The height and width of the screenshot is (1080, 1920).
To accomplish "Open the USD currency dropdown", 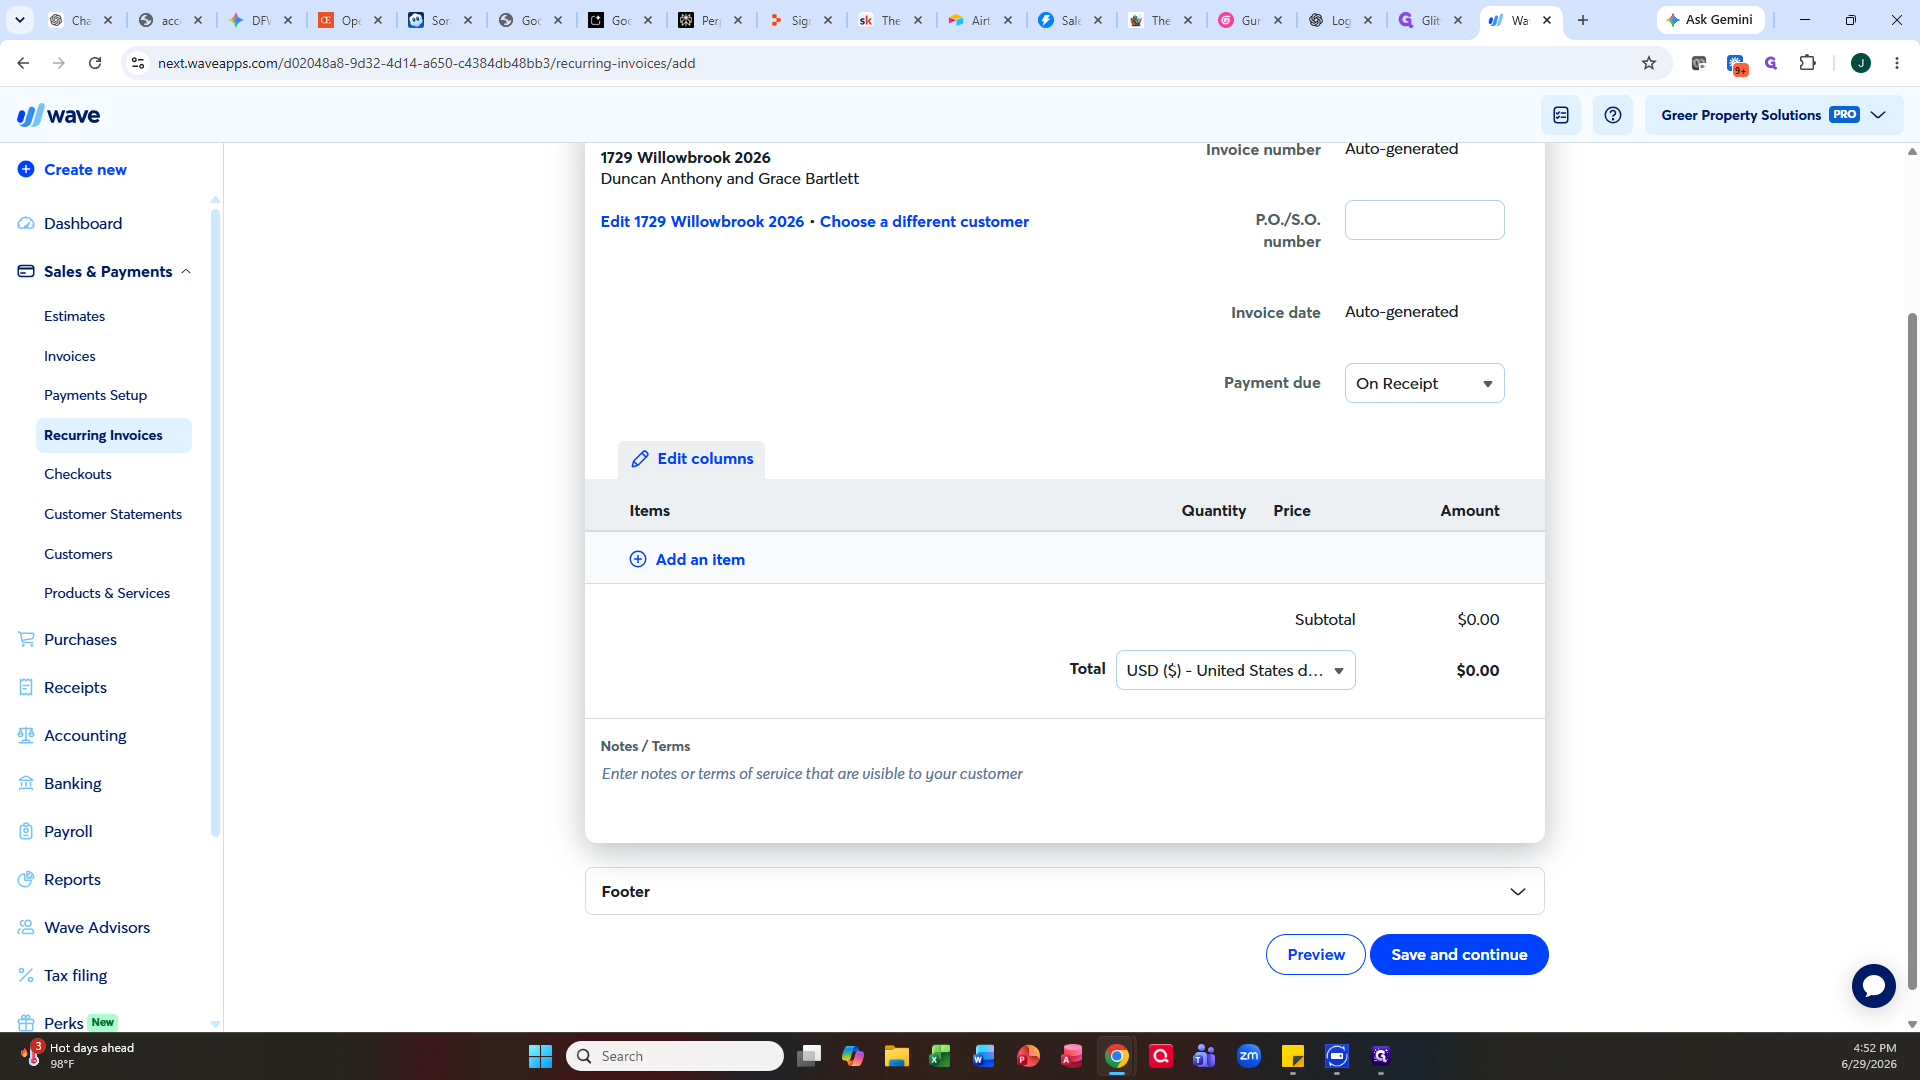I will (1235, 670).
